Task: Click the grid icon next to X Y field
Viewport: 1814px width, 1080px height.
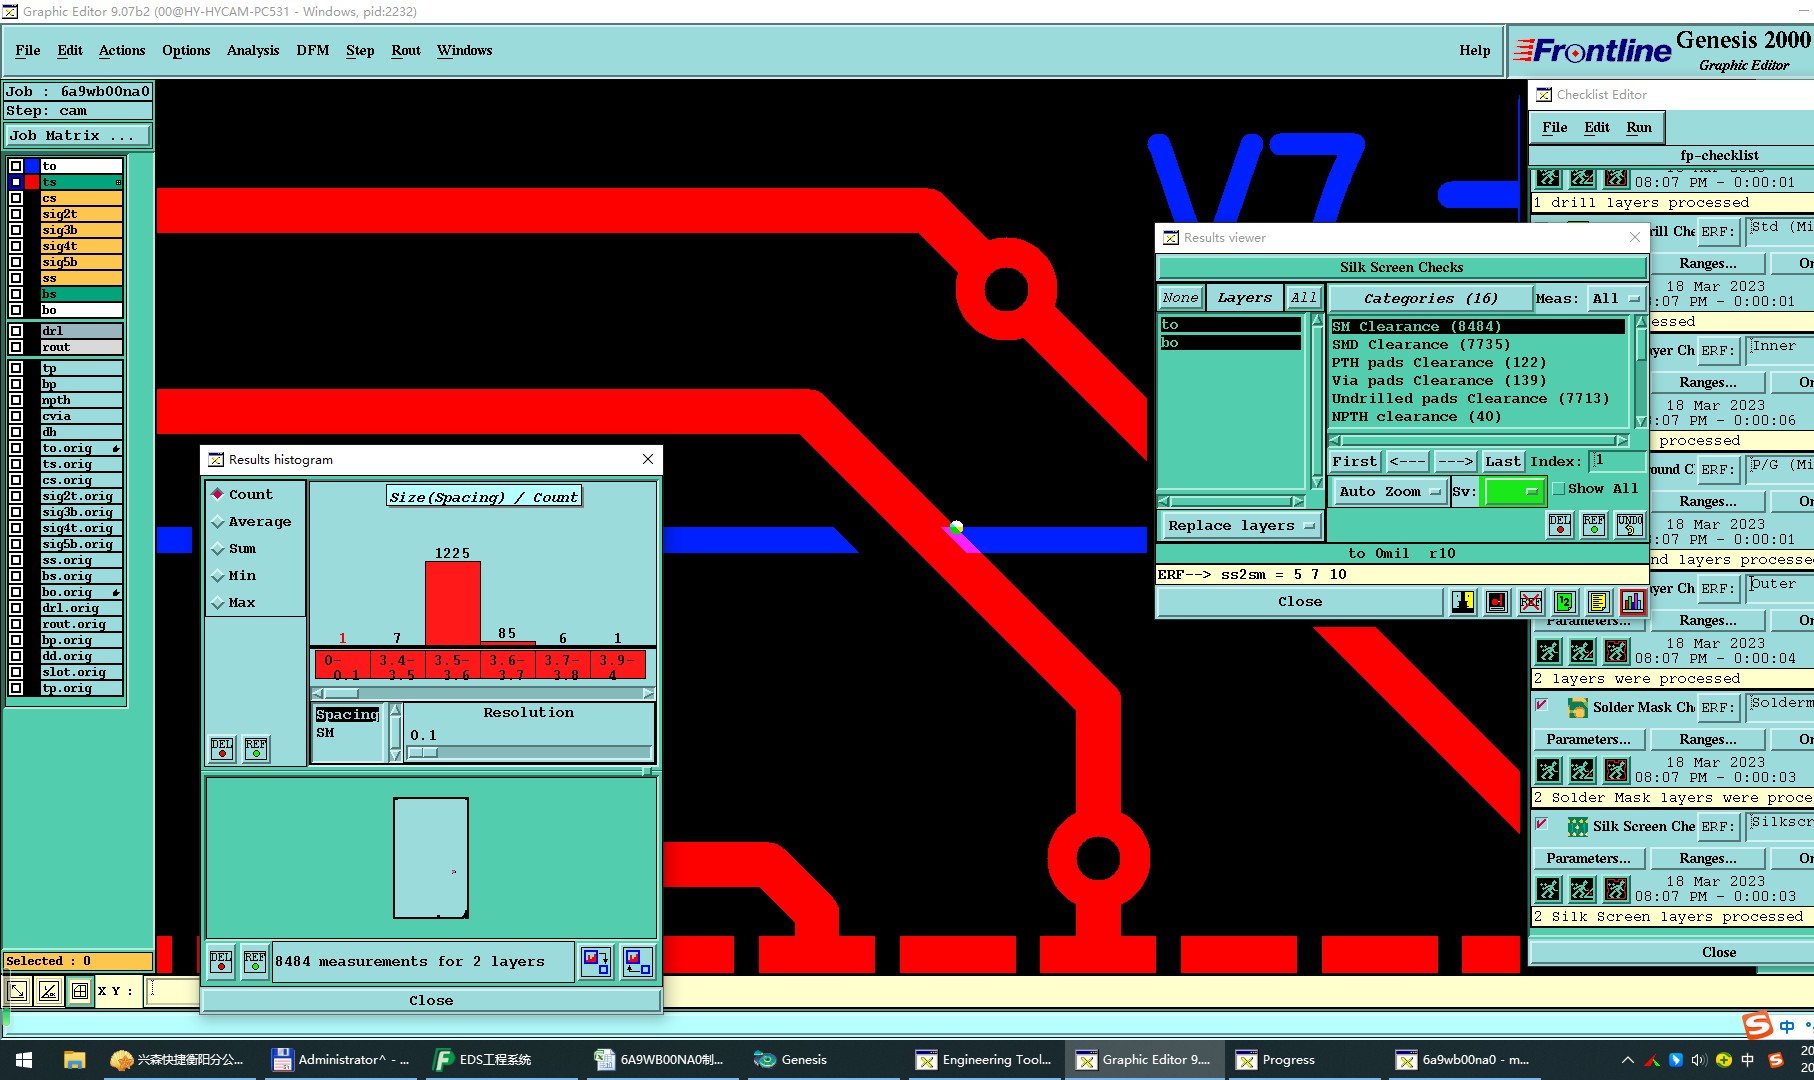Action: (80, 991)
